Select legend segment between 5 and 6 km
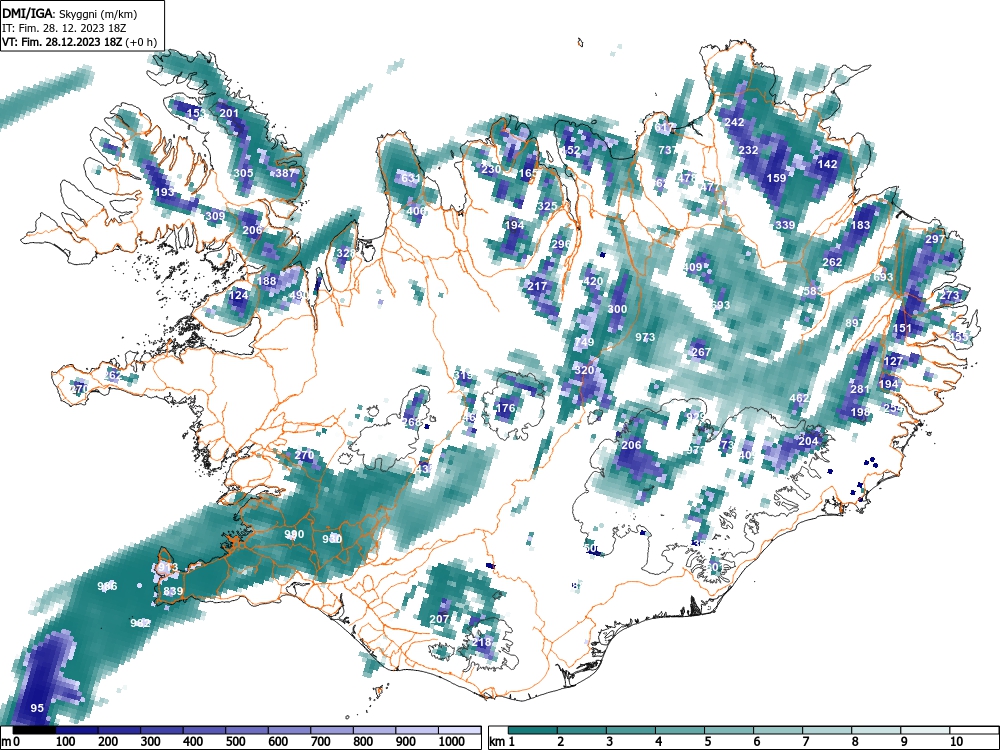Viewport: 1000px width, 750px height. tap(729, 730)
